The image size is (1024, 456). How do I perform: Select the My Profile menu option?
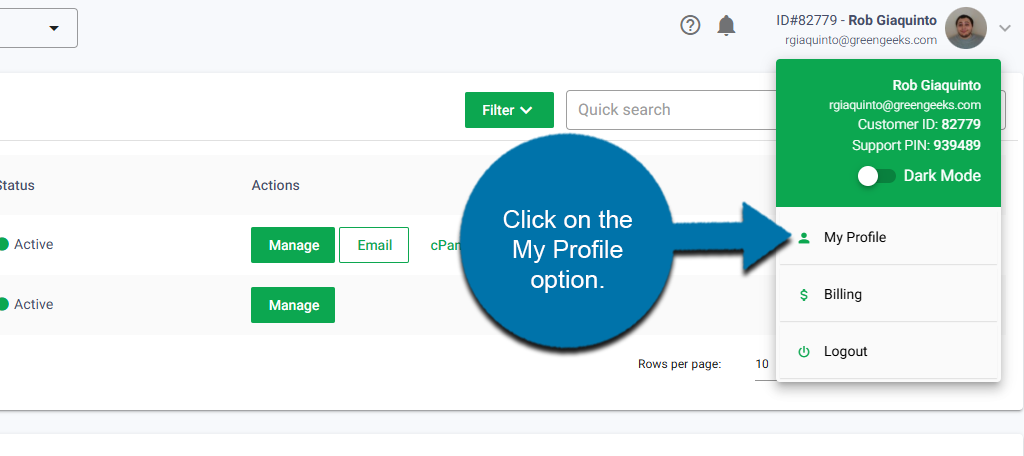coord(855,238)
